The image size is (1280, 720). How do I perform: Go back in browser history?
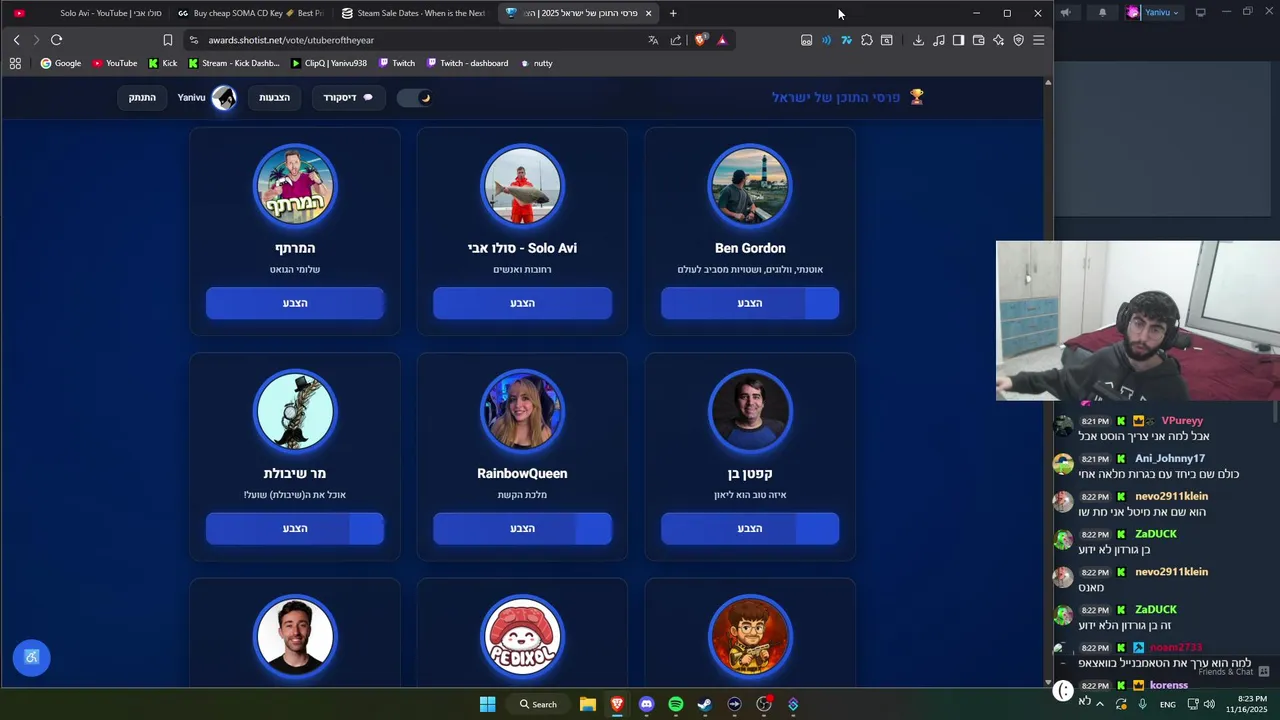pos(16,40)
